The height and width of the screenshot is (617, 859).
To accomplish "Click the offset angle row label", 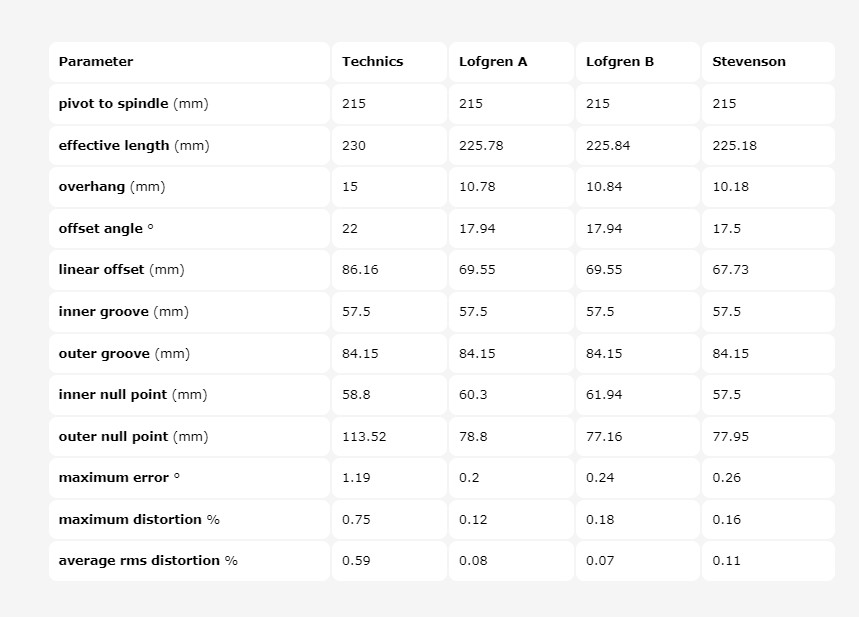I will coord(106,228).
